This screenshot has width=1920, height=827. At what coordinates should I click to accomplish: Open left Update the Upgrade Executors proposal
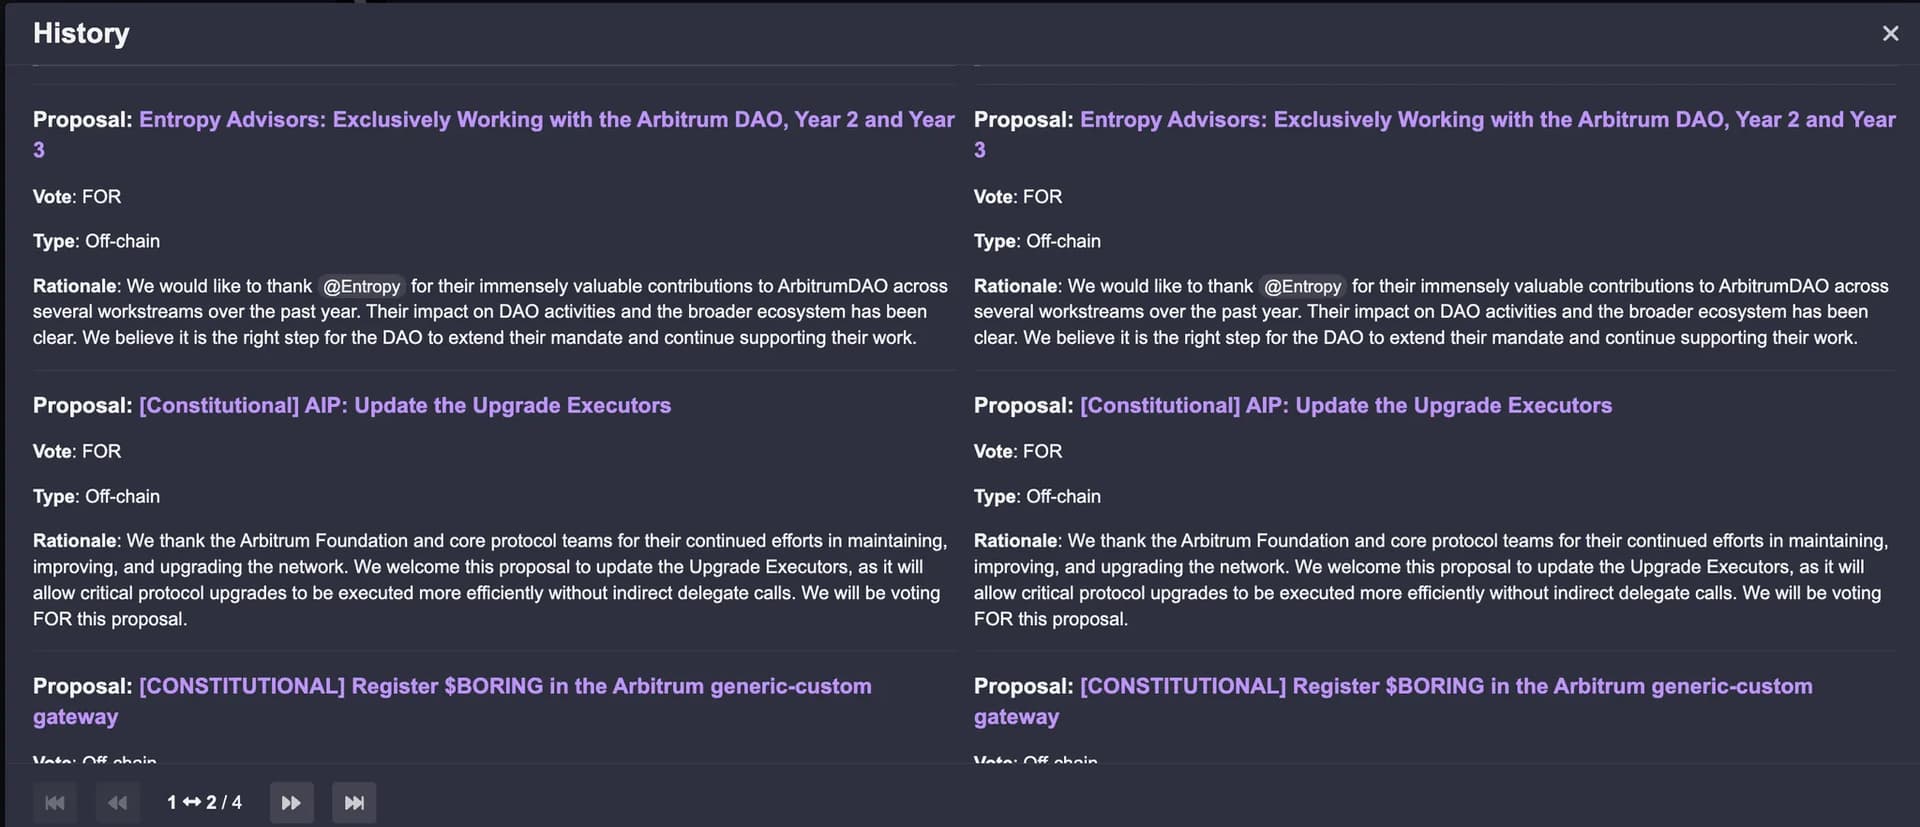(405, 406)
